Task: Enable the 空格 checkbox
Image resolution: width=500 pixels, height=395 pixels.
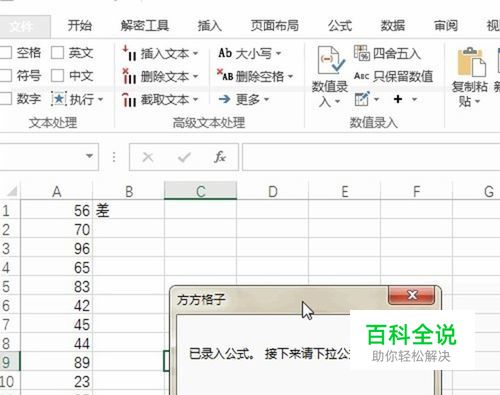Action: (x=5, y=53)
